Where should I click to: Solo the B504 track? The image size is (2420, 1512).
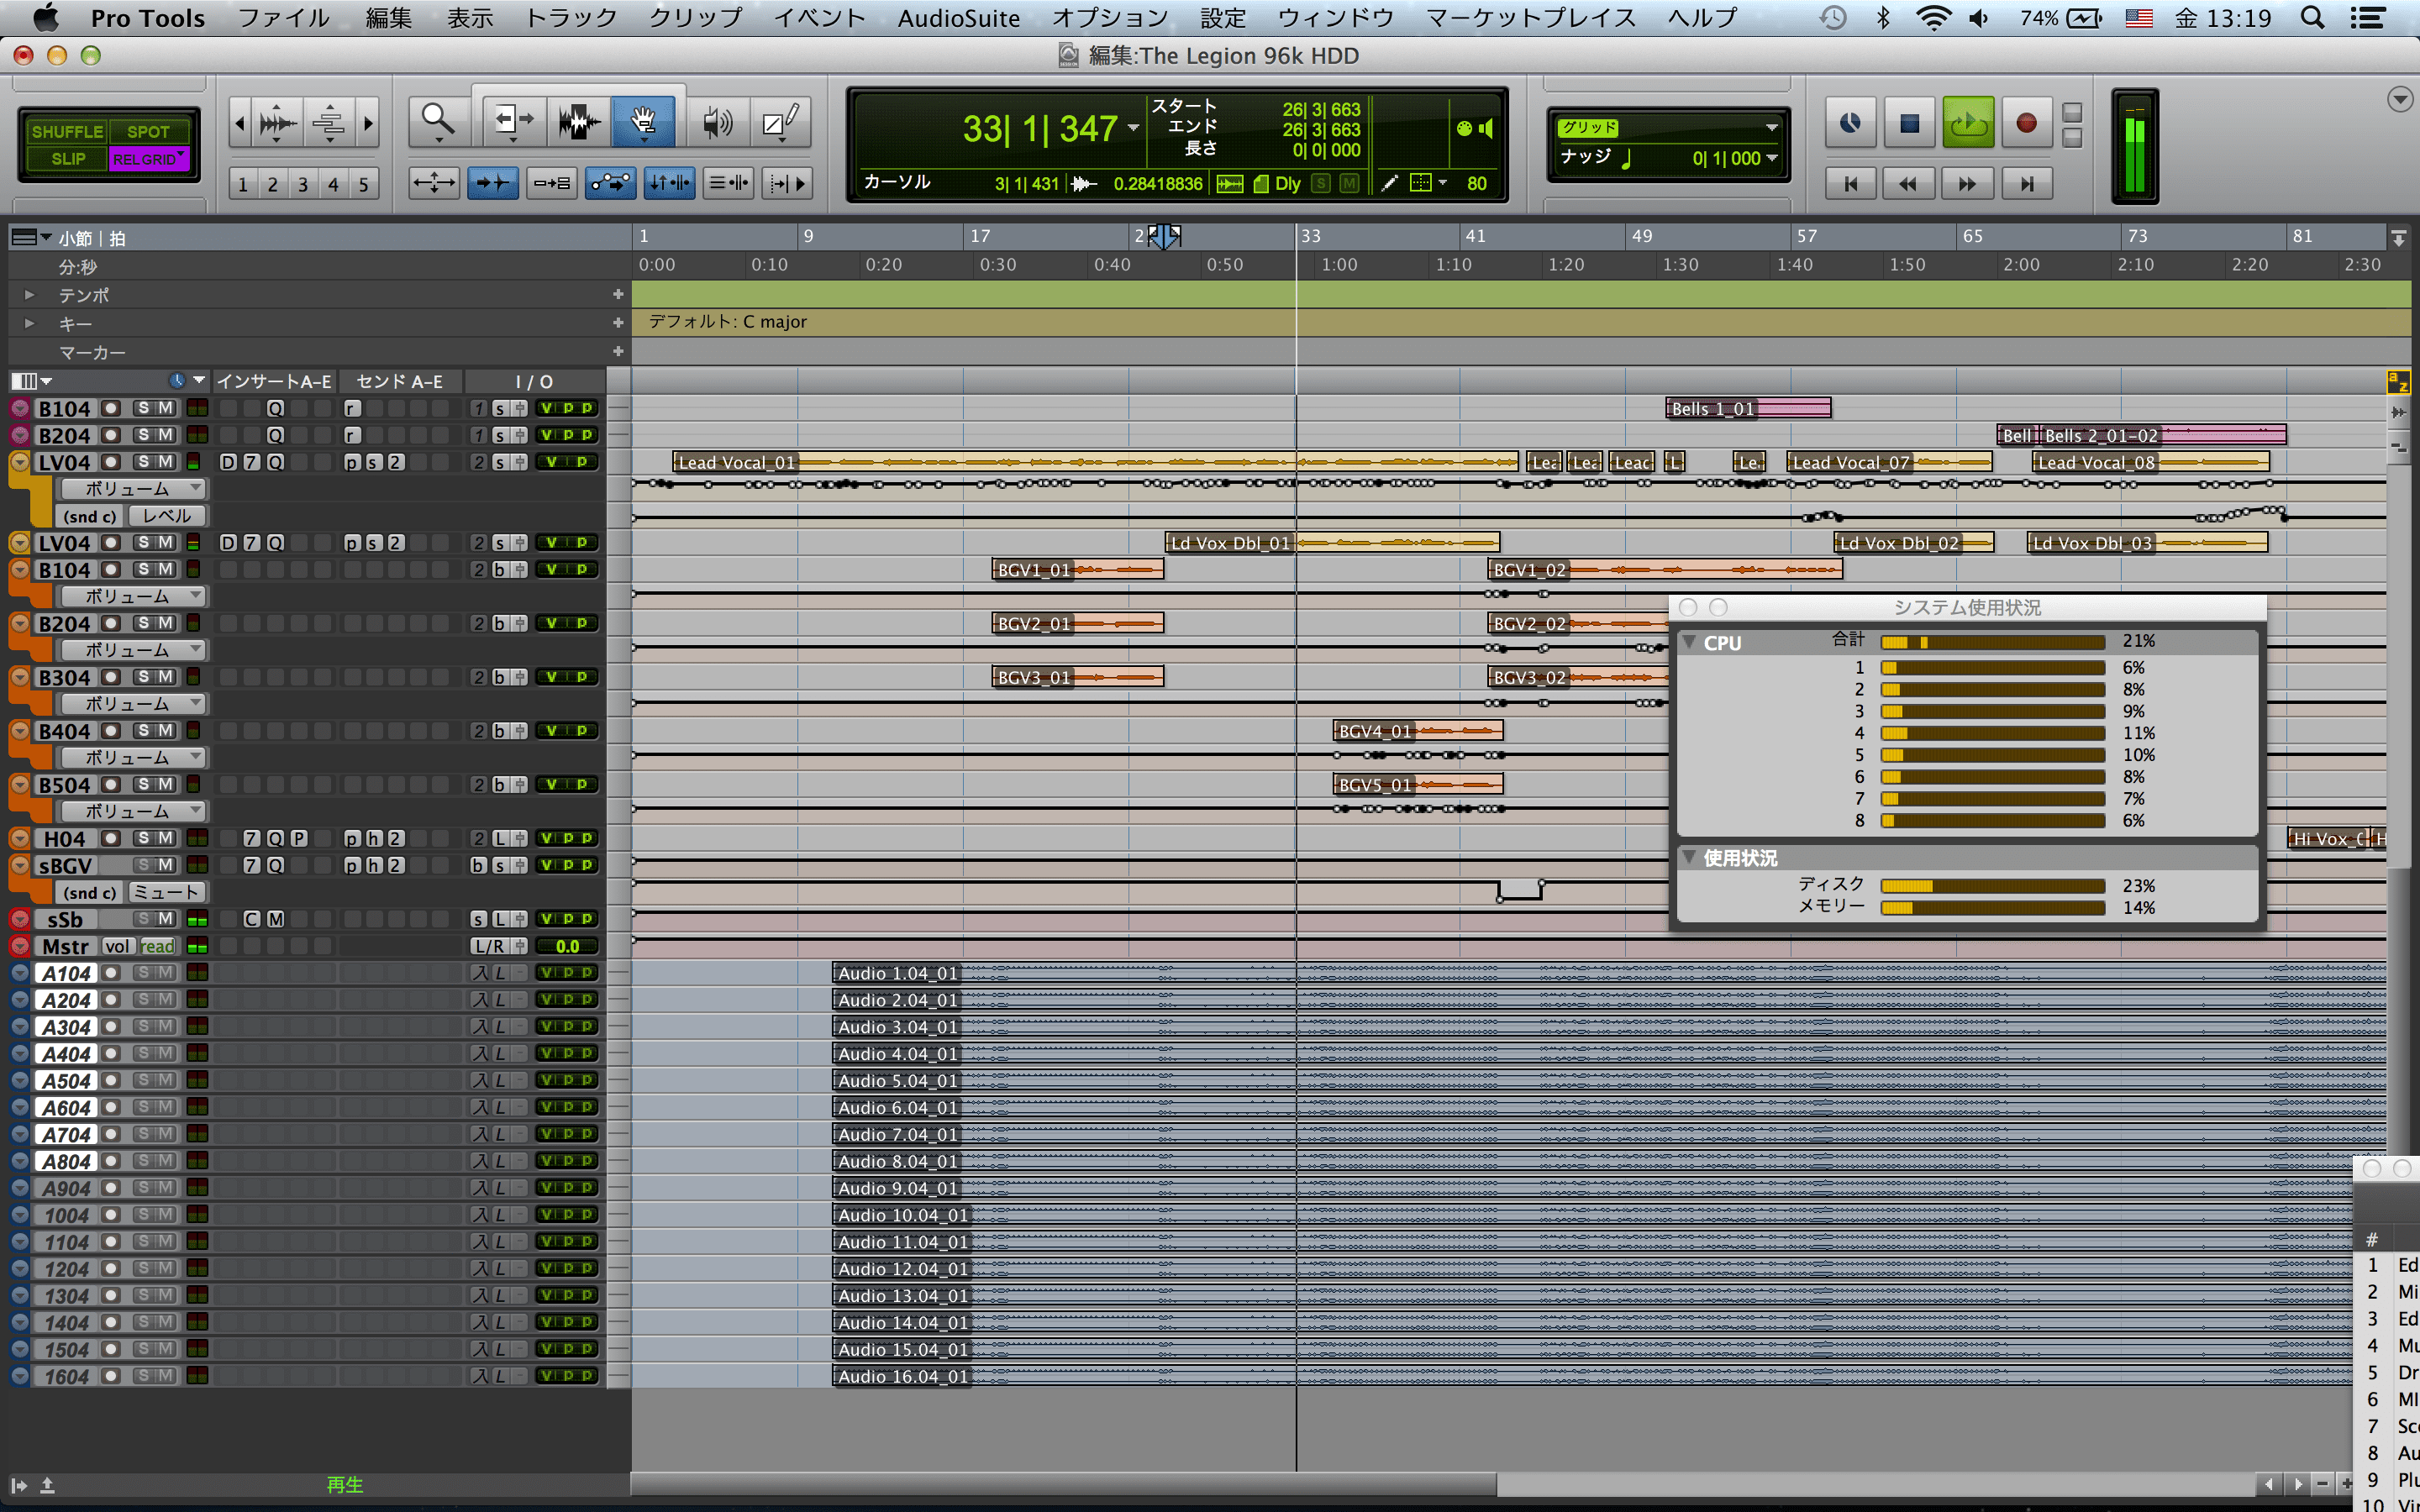pos(143,785)
